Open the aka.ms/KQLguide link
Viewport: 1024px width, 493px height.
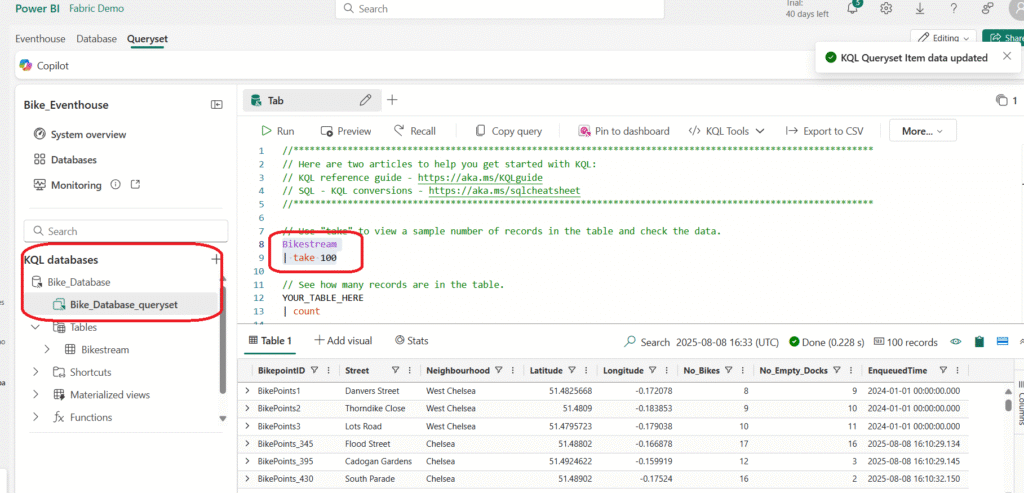(x=480, y=178)
